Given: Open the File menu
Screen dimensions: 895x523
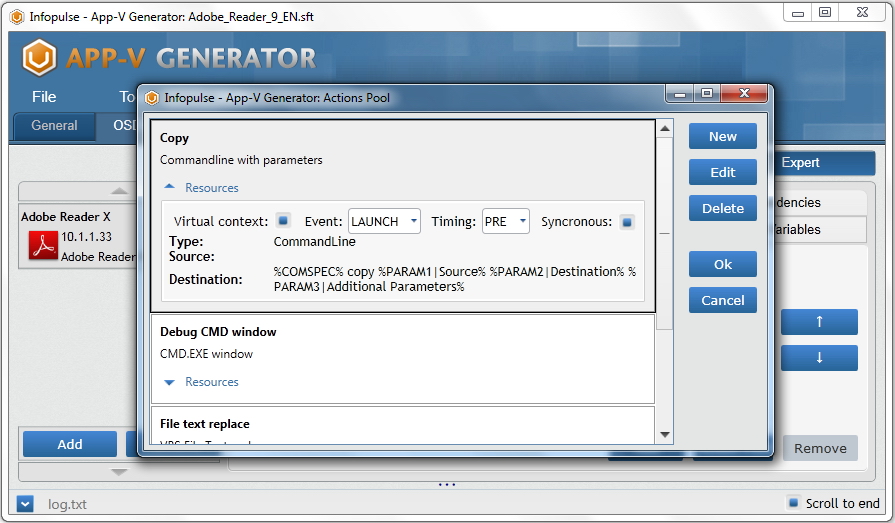Looking at the screenshot, I should (x=44, y=97).
